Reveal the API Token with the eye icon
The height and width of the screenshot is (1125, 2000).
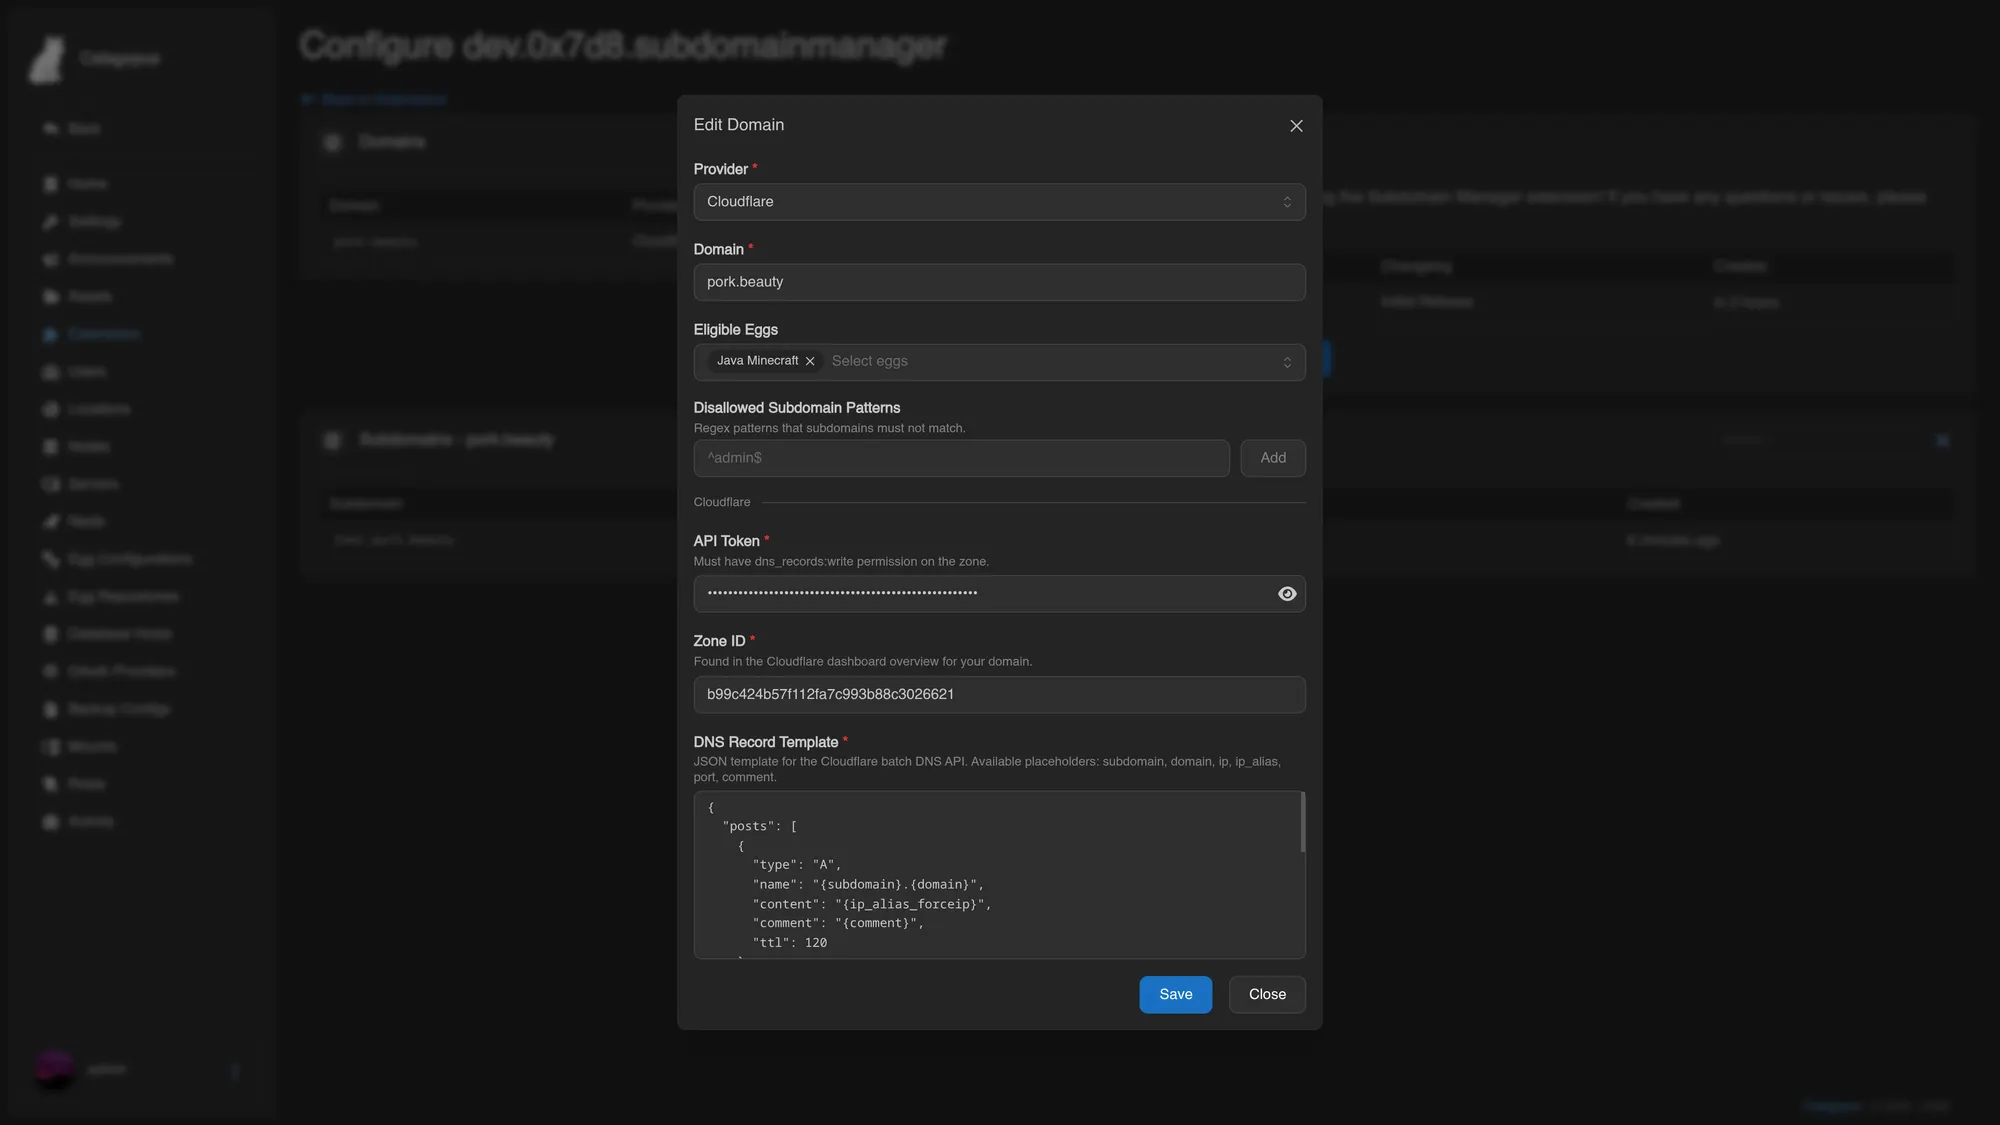[1287, 594]
